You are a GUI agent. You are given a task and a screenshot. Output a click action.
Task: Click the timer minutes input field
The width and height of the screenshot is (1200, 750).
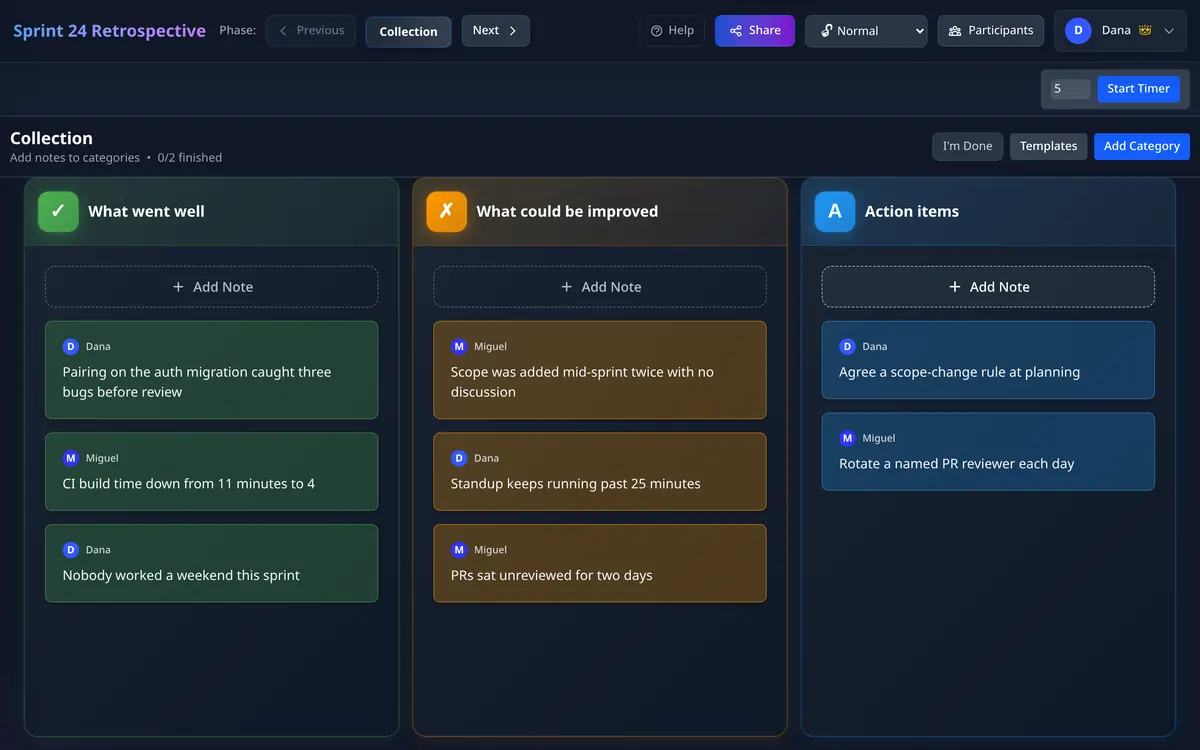(1070, 89)
